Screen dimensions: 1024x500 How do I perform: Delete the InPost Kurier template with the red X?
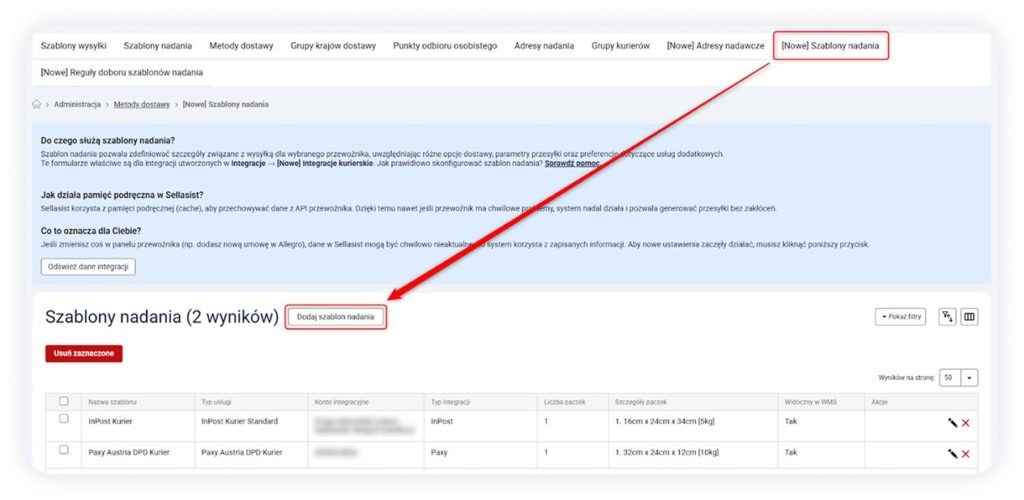point(966,423)
